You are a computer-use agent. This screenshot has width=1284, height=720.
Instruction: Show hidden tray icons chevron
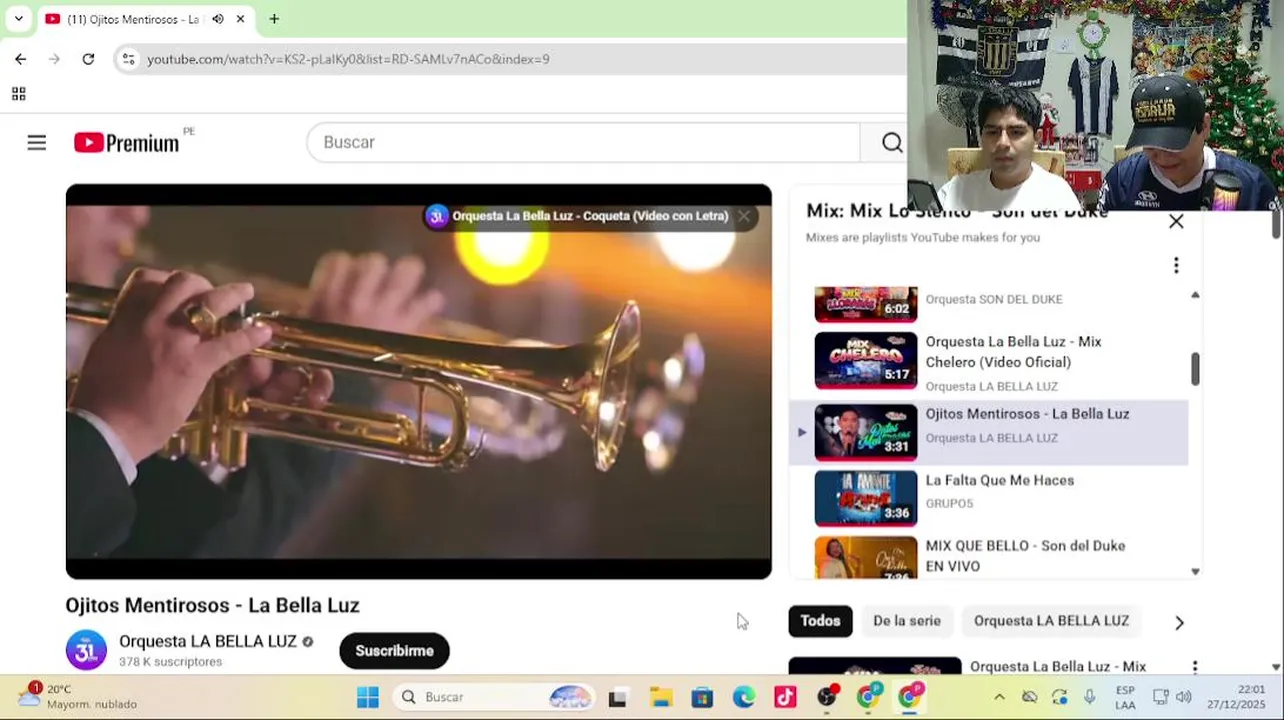pos(999,697)
